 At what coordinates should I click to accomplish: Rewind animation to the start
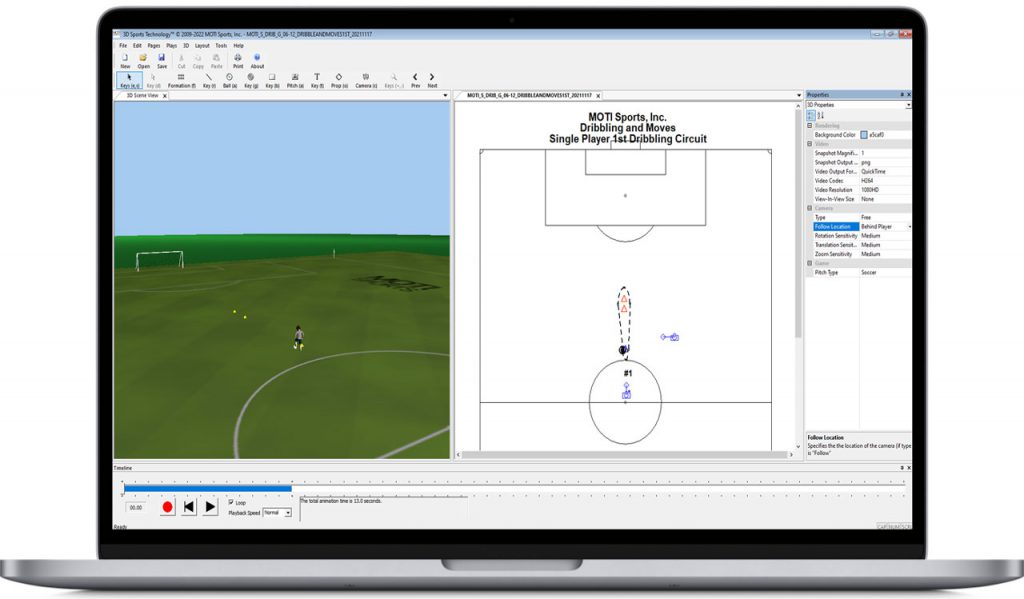tap(189, 507)
